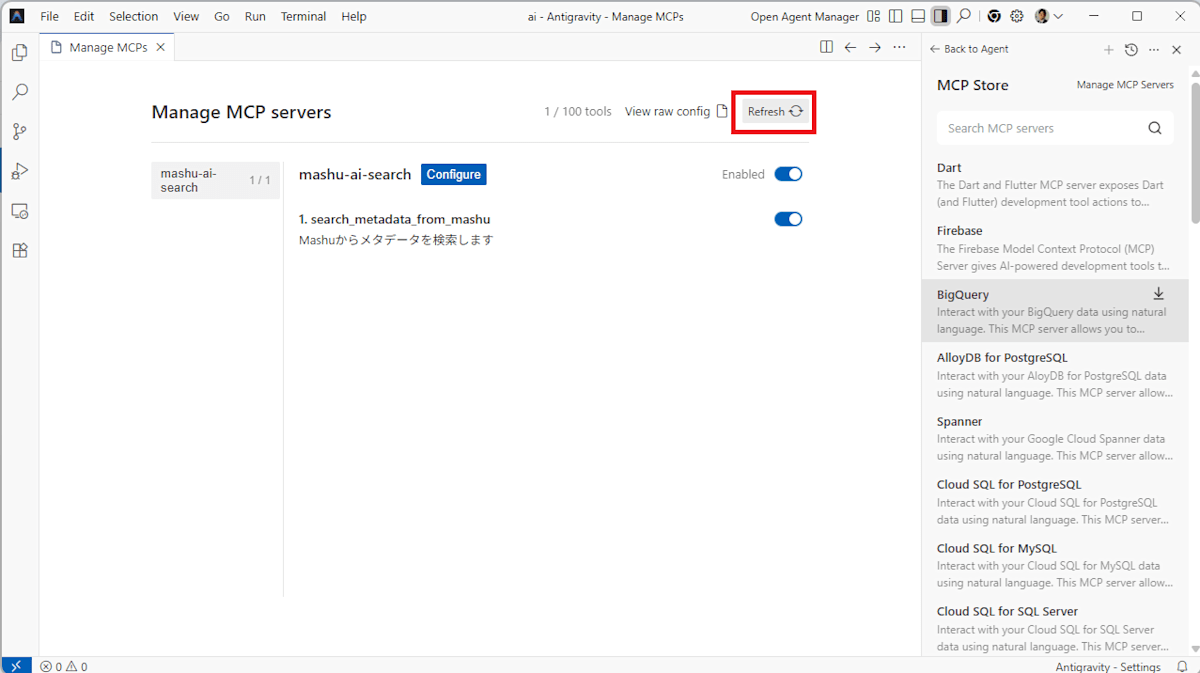Toggle the agent side panel icon
1200x673 pixels.
(x=940, y=16)
